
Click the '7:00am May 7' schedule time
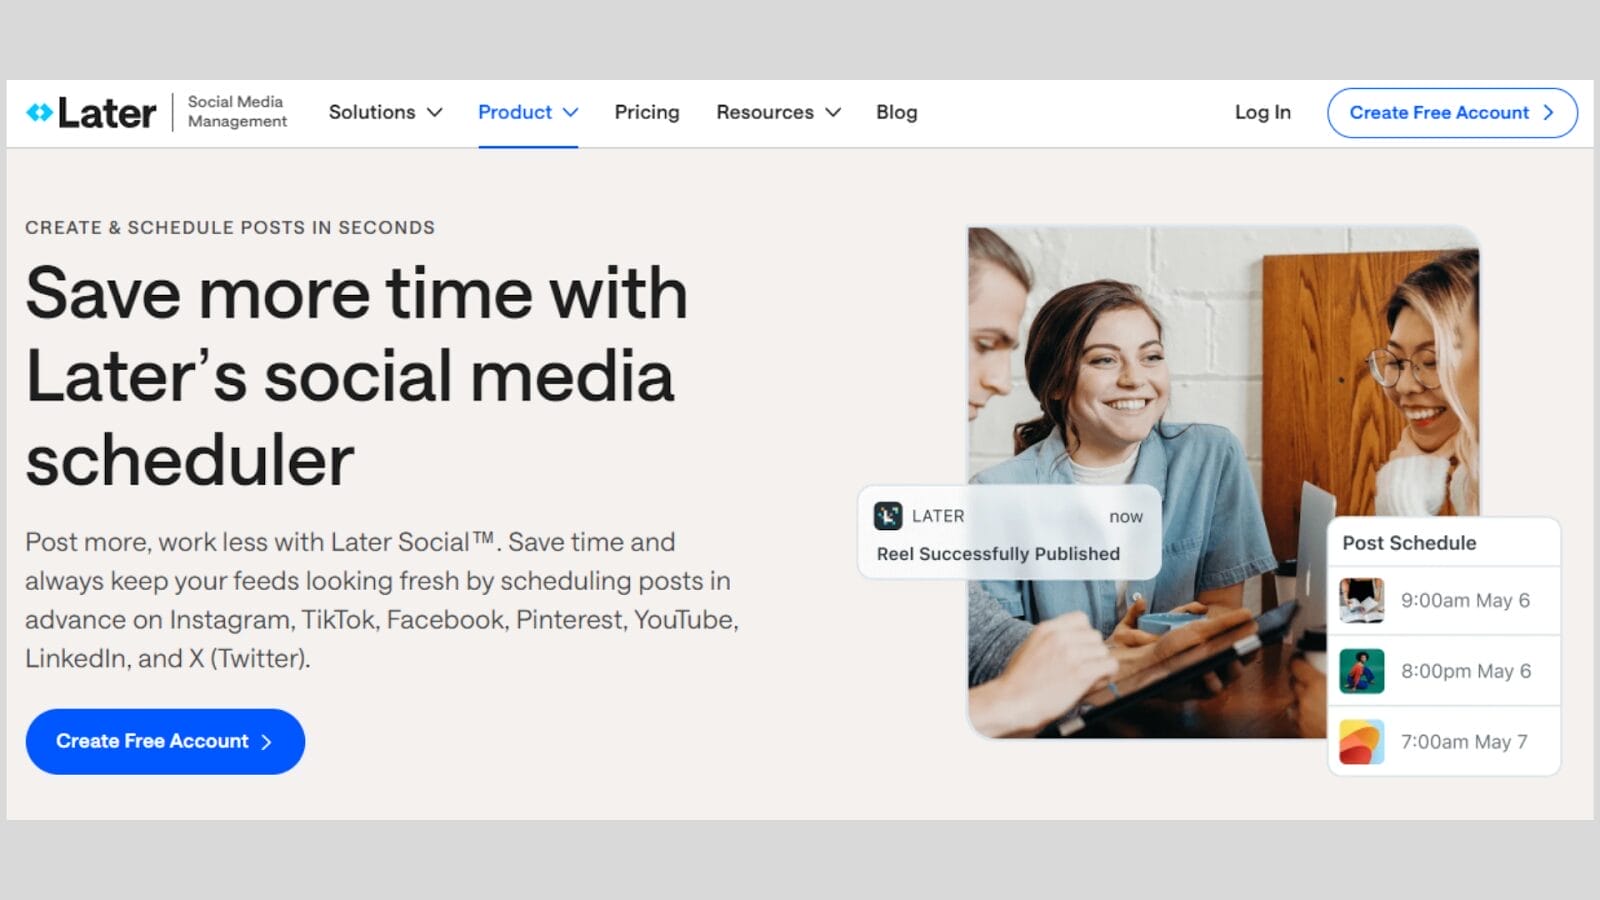(1464, 742)
